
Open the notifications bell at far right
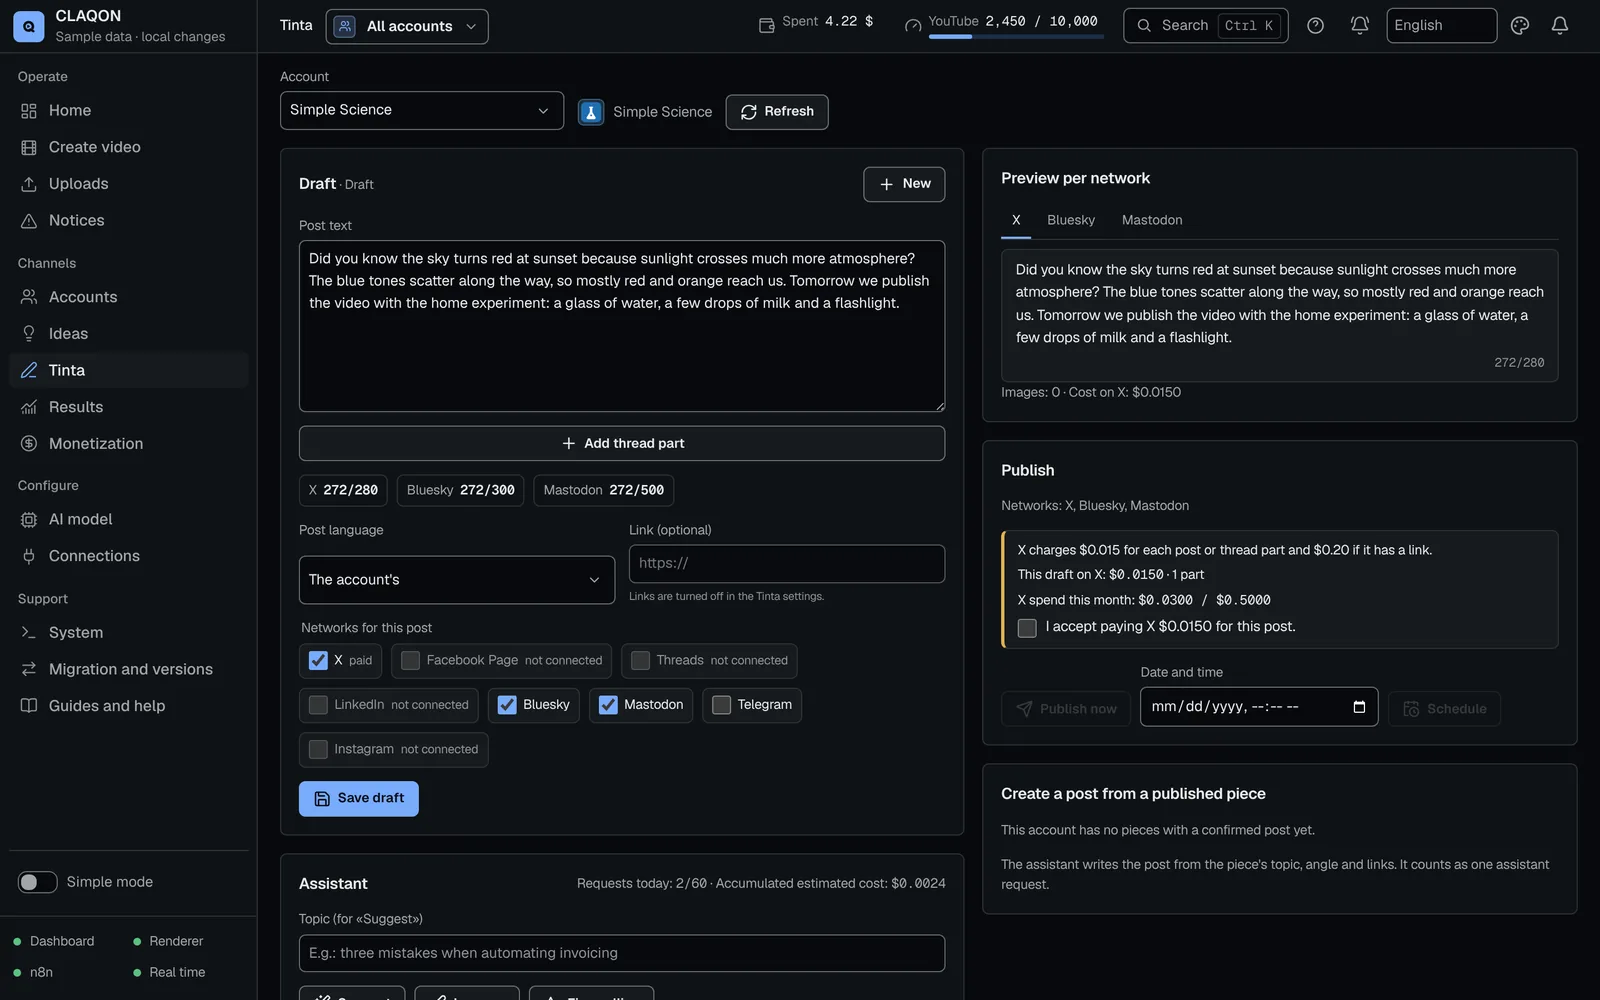(x=1559, y=26)
